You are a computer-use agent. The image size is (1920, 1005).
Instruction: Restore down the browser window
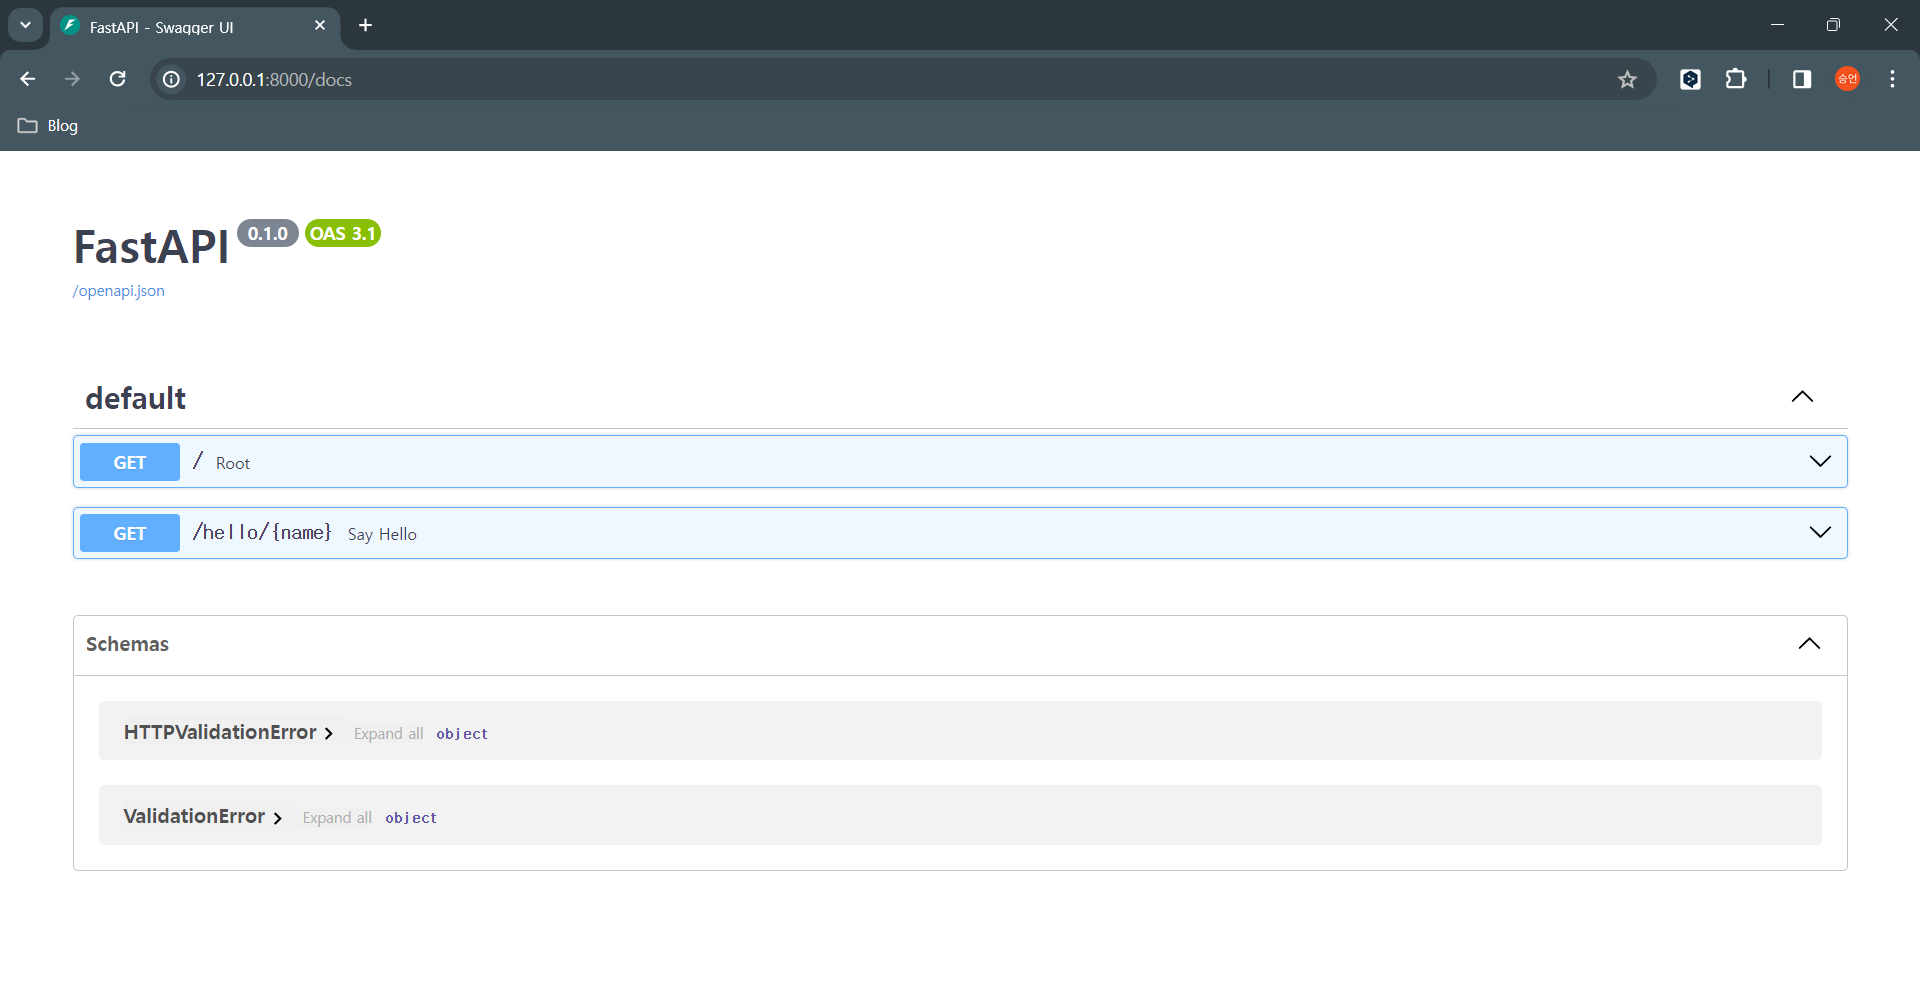point(1833,25)
